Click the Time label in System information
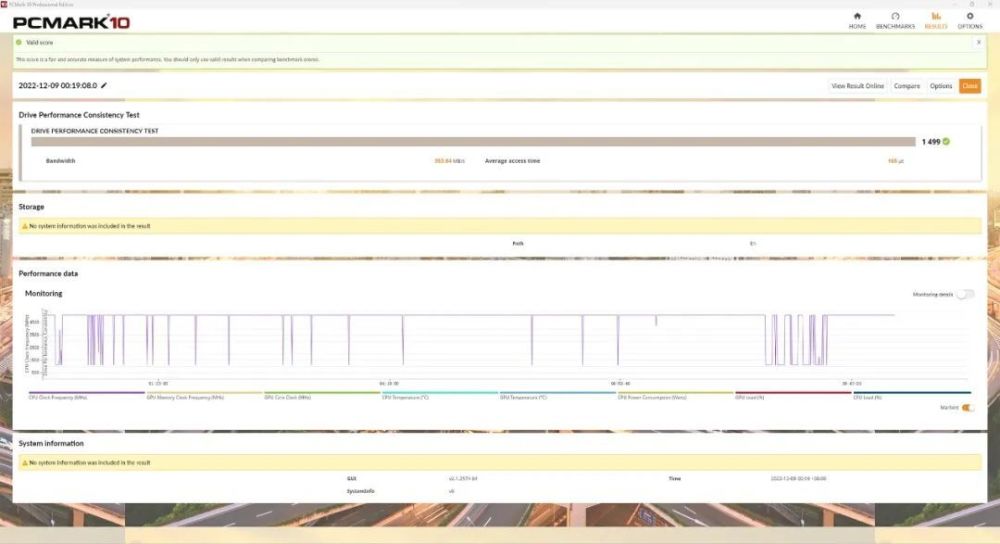 675,478
